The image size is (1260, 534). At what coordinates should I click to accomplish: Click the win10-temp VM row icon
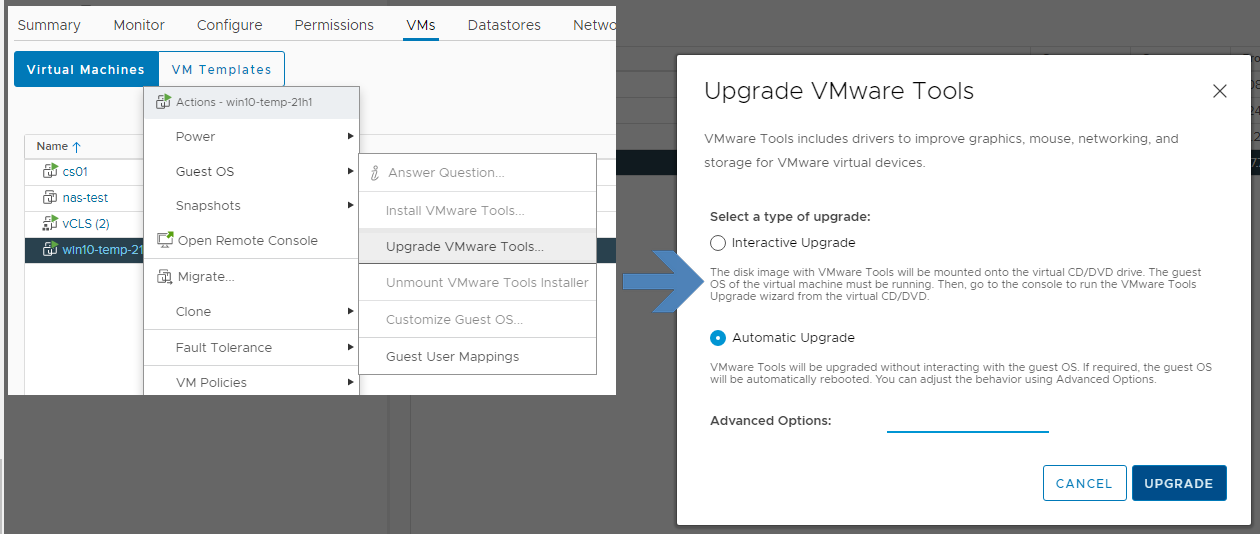(x=50, y=249)
